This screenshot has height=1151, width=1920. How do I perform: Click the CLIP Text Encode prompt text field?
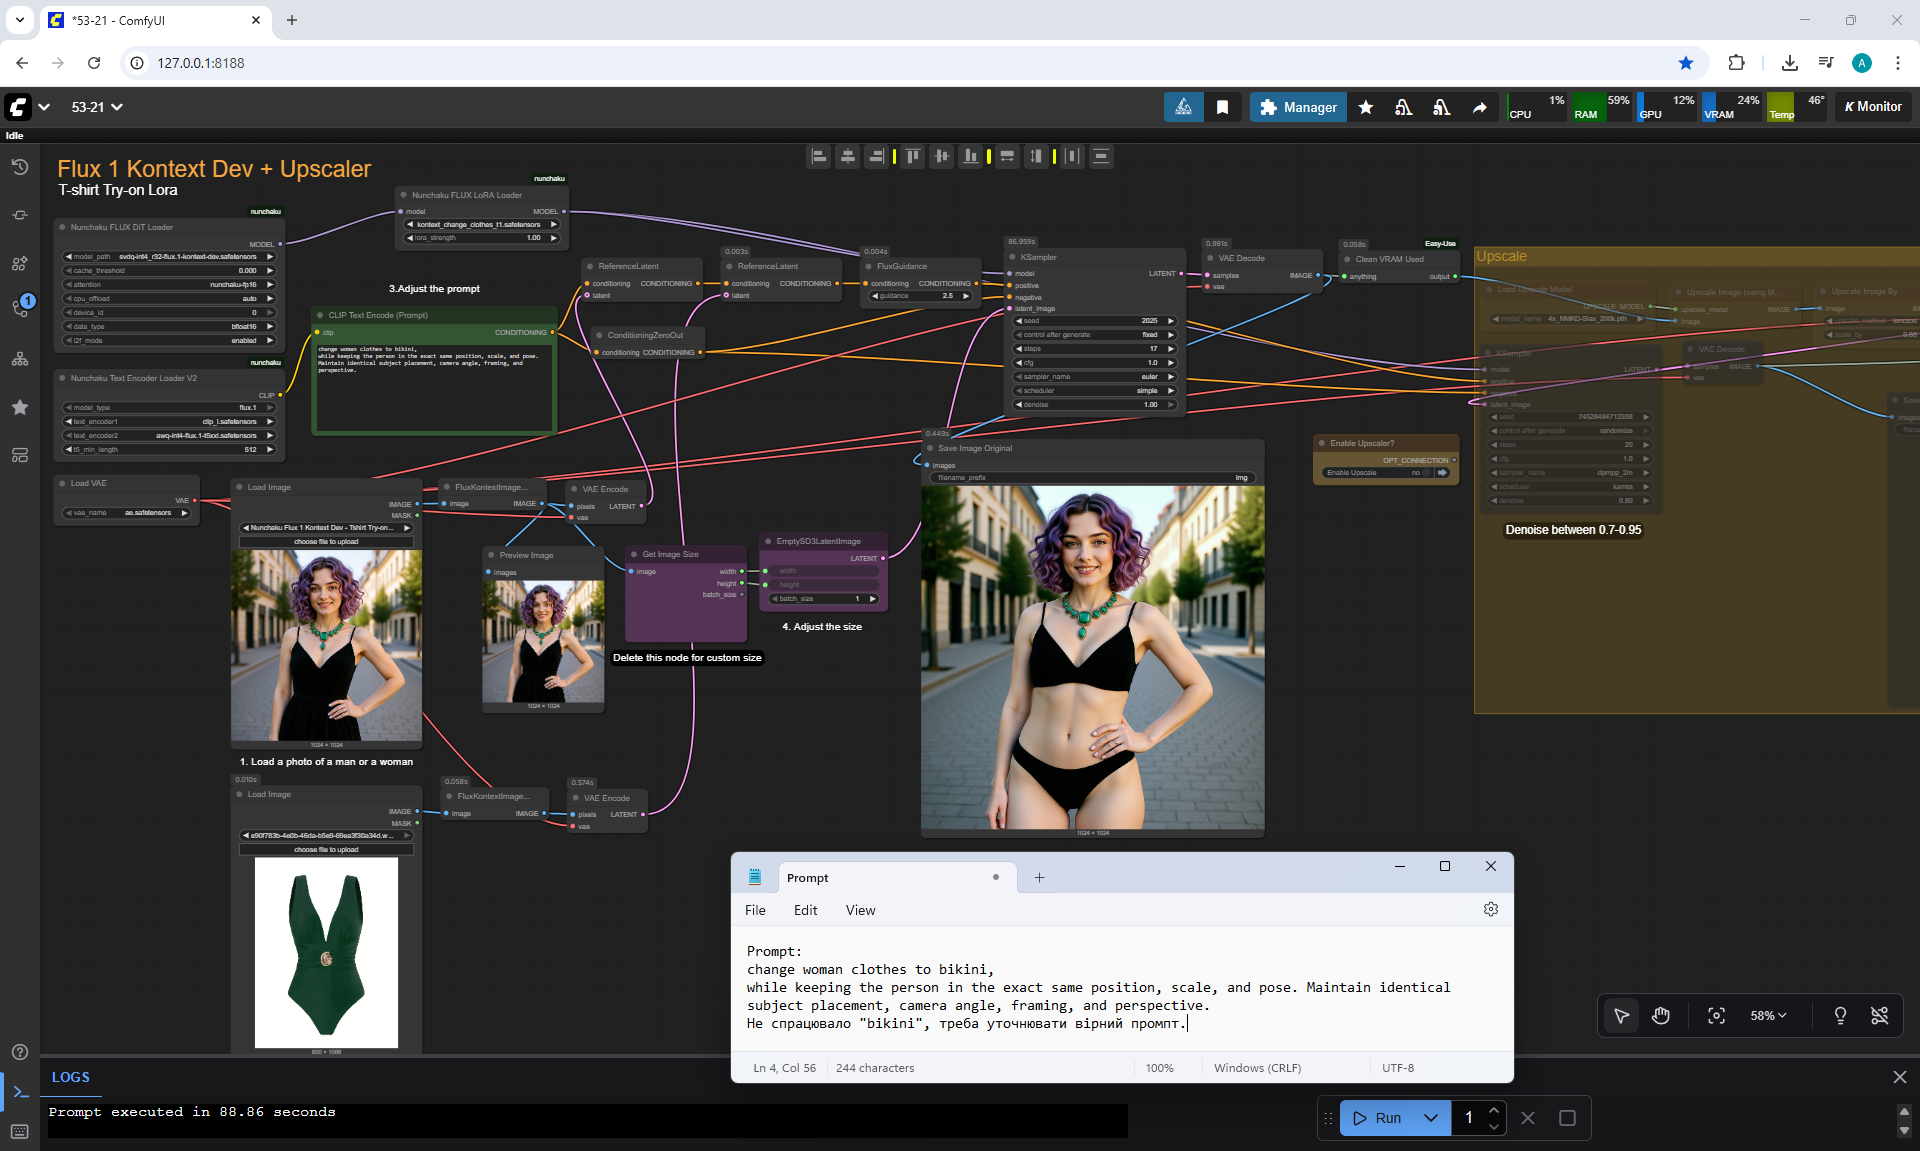[x=434, y=390]
